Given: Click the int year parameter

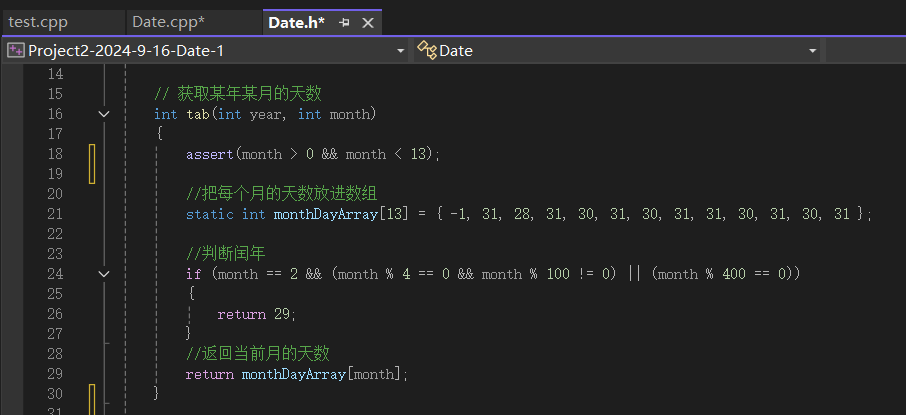Looking at the screenshot, I should point(250,114).
